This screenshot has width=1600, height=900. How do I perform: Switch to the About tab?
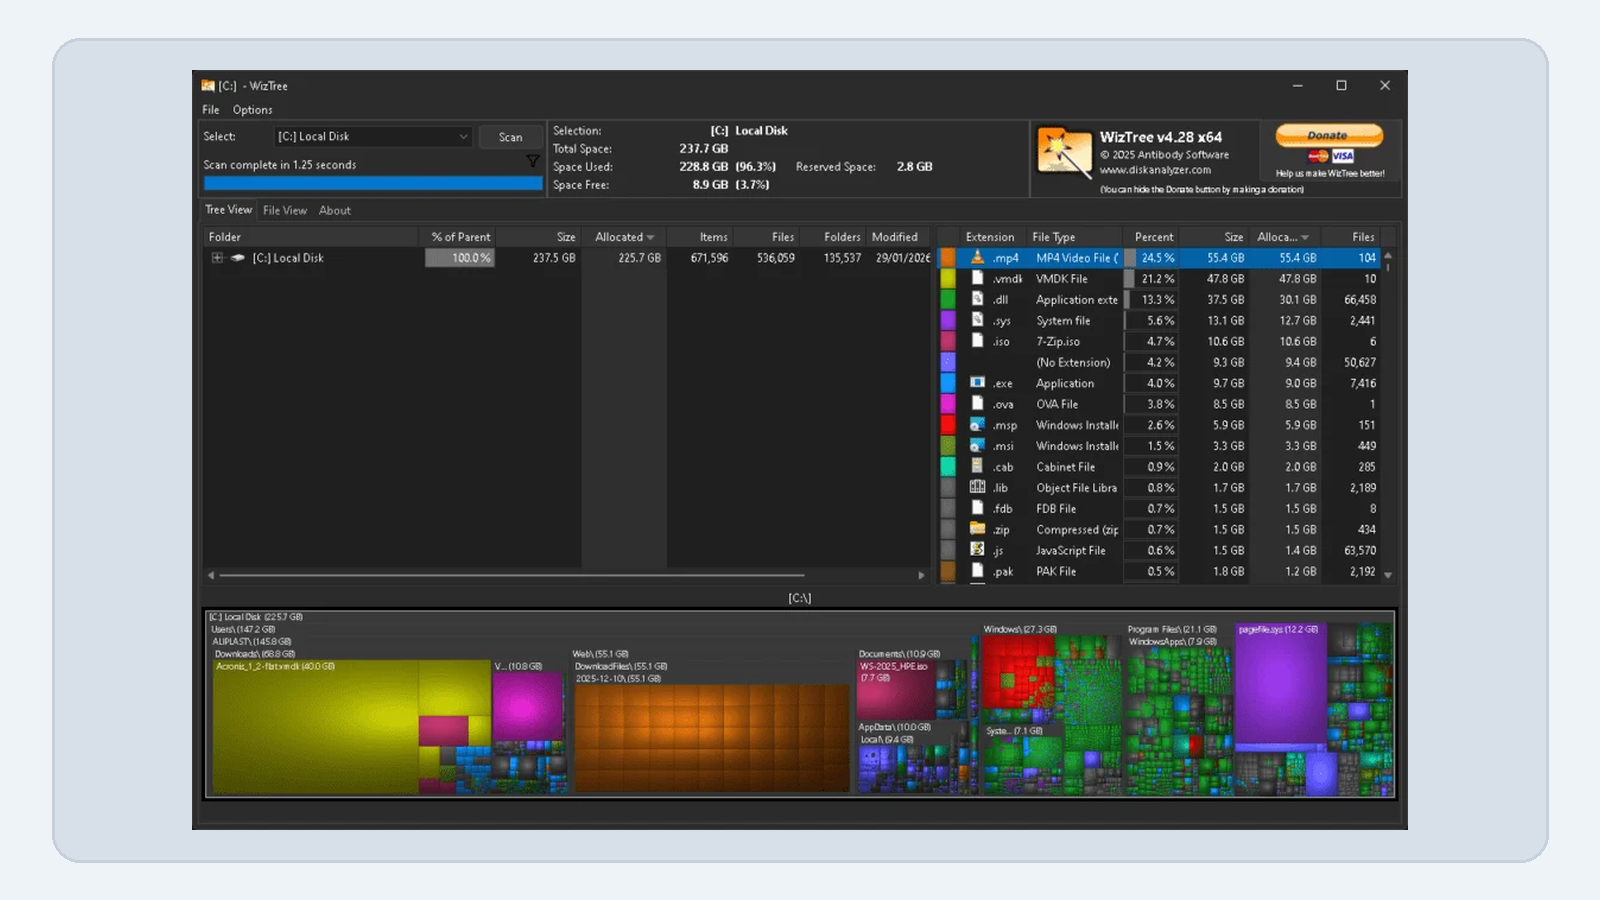coord(335,211)
